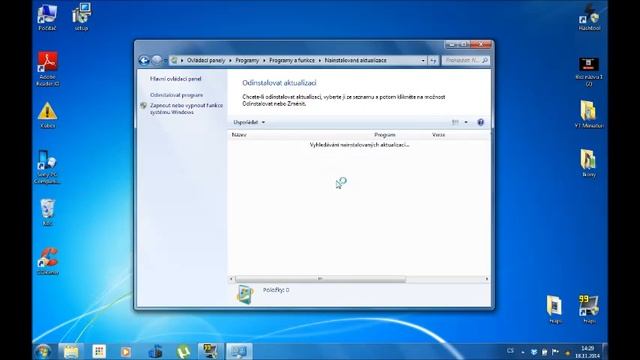Click the search magnifier icon
The image size is (640, 360).
485,60
